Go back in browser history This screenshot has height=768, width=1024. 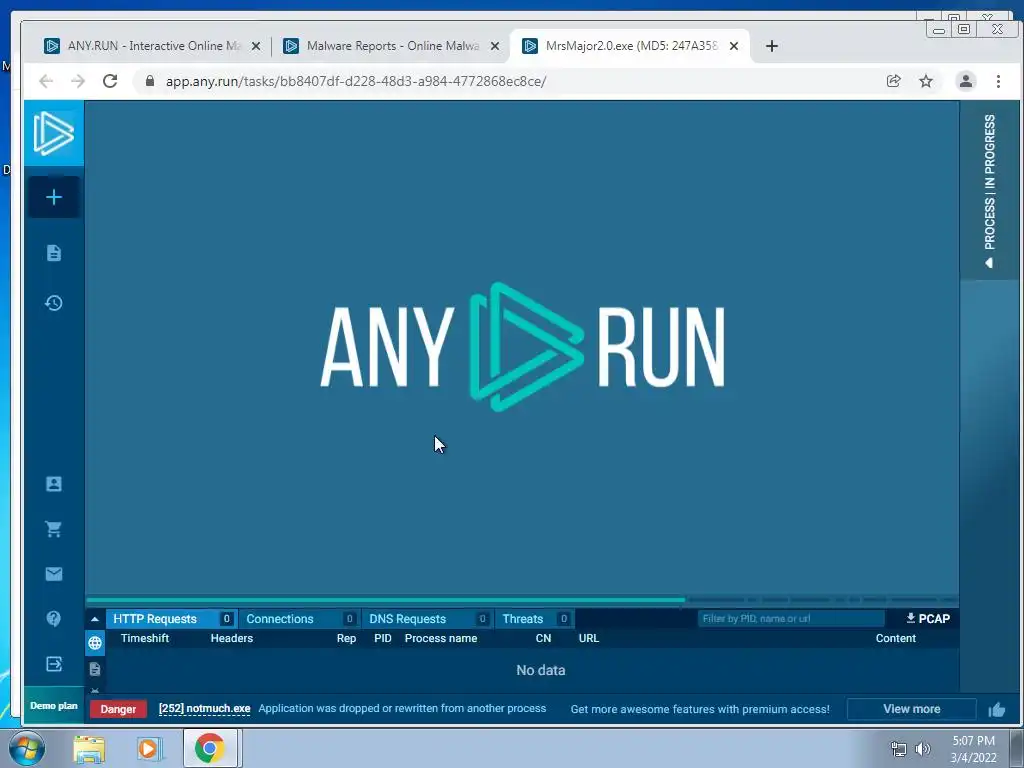click(46, 81)
